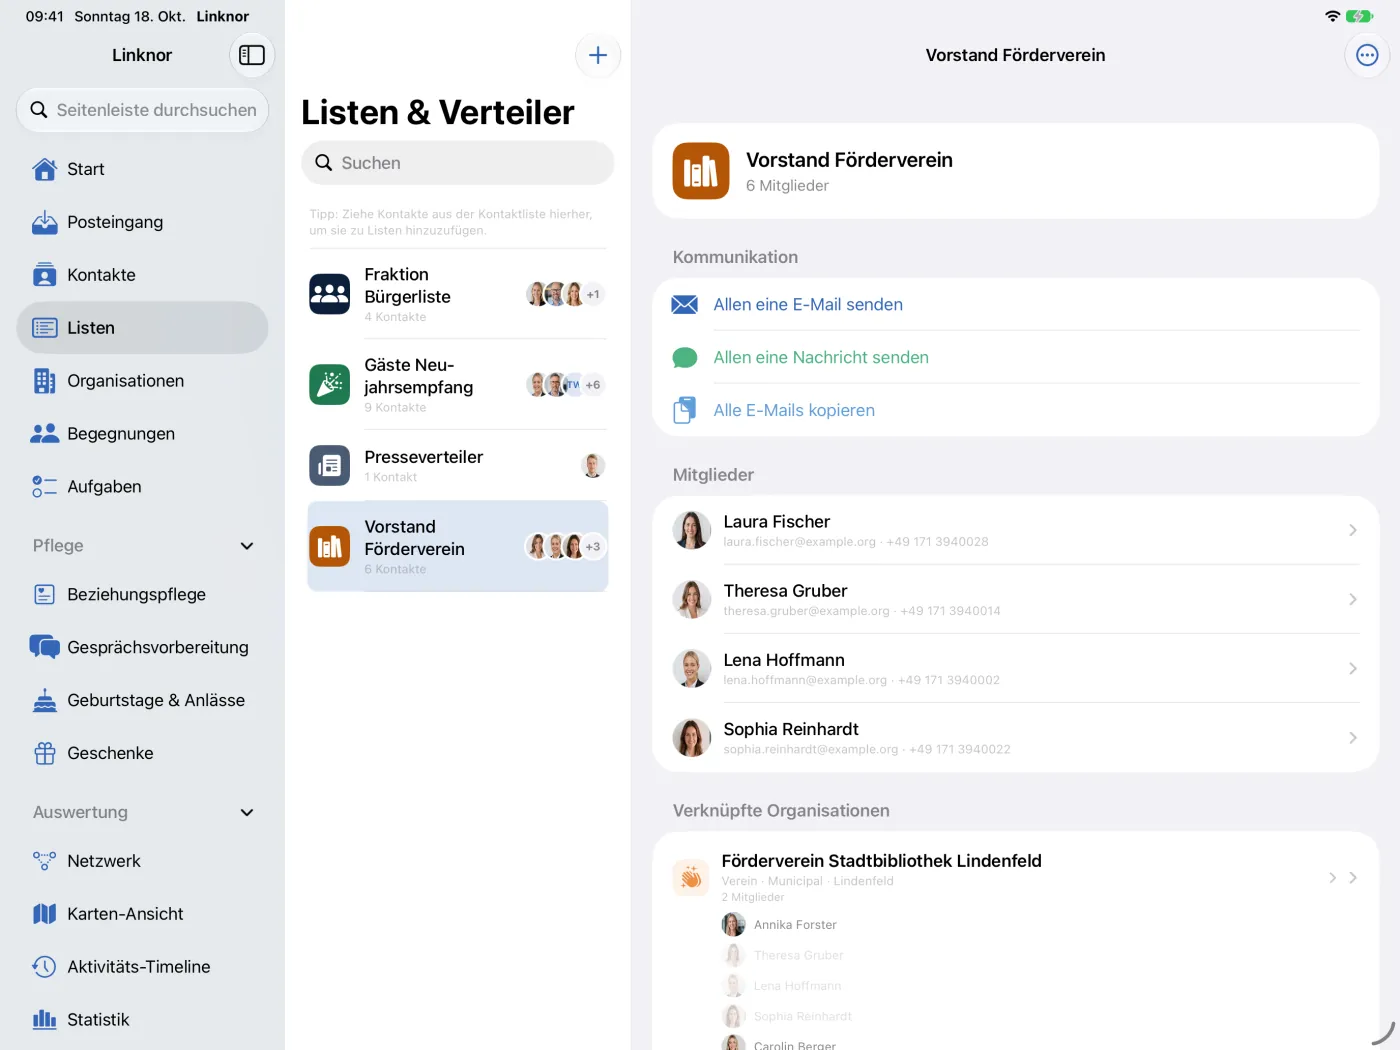Toggle the sidebar visibility button
The height and width of the screenshot is (1050, 1400).
click(x=252, y=55)
